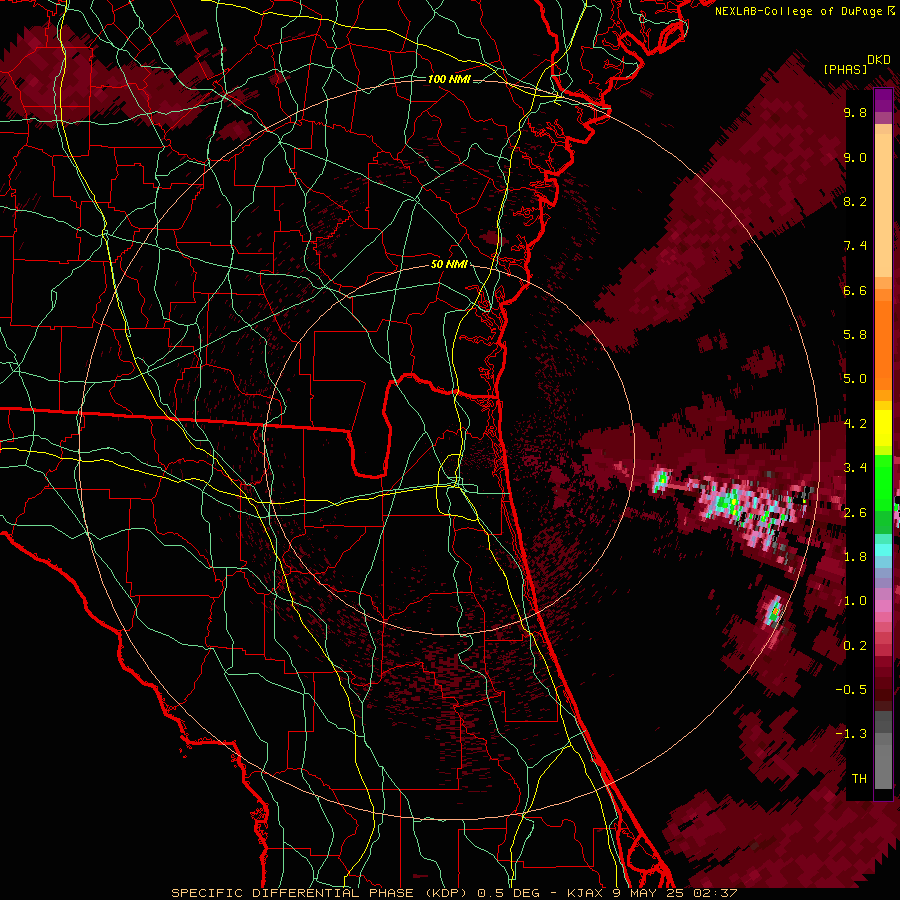The width and height of the screenshot is (900, 900).
Task: Click the yellow band of the color scale
Action: 883,428
